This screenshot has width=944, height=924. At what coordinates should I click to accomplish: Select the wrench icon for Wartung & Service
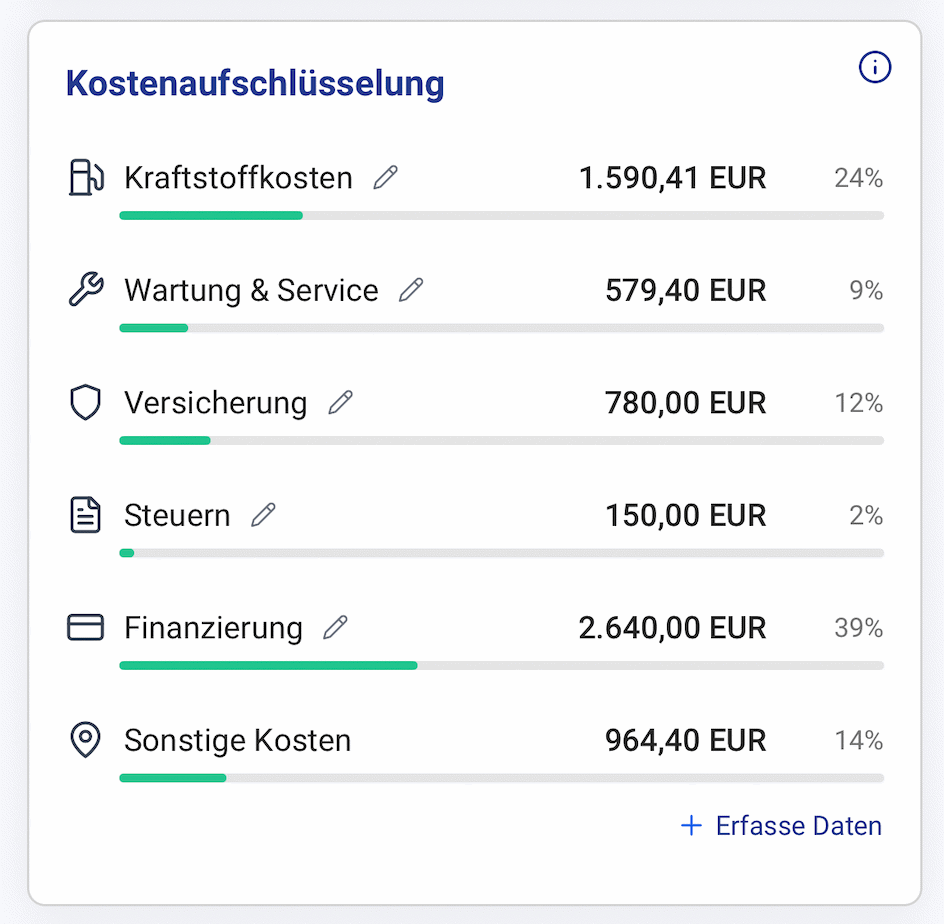[x=85, y=290]
